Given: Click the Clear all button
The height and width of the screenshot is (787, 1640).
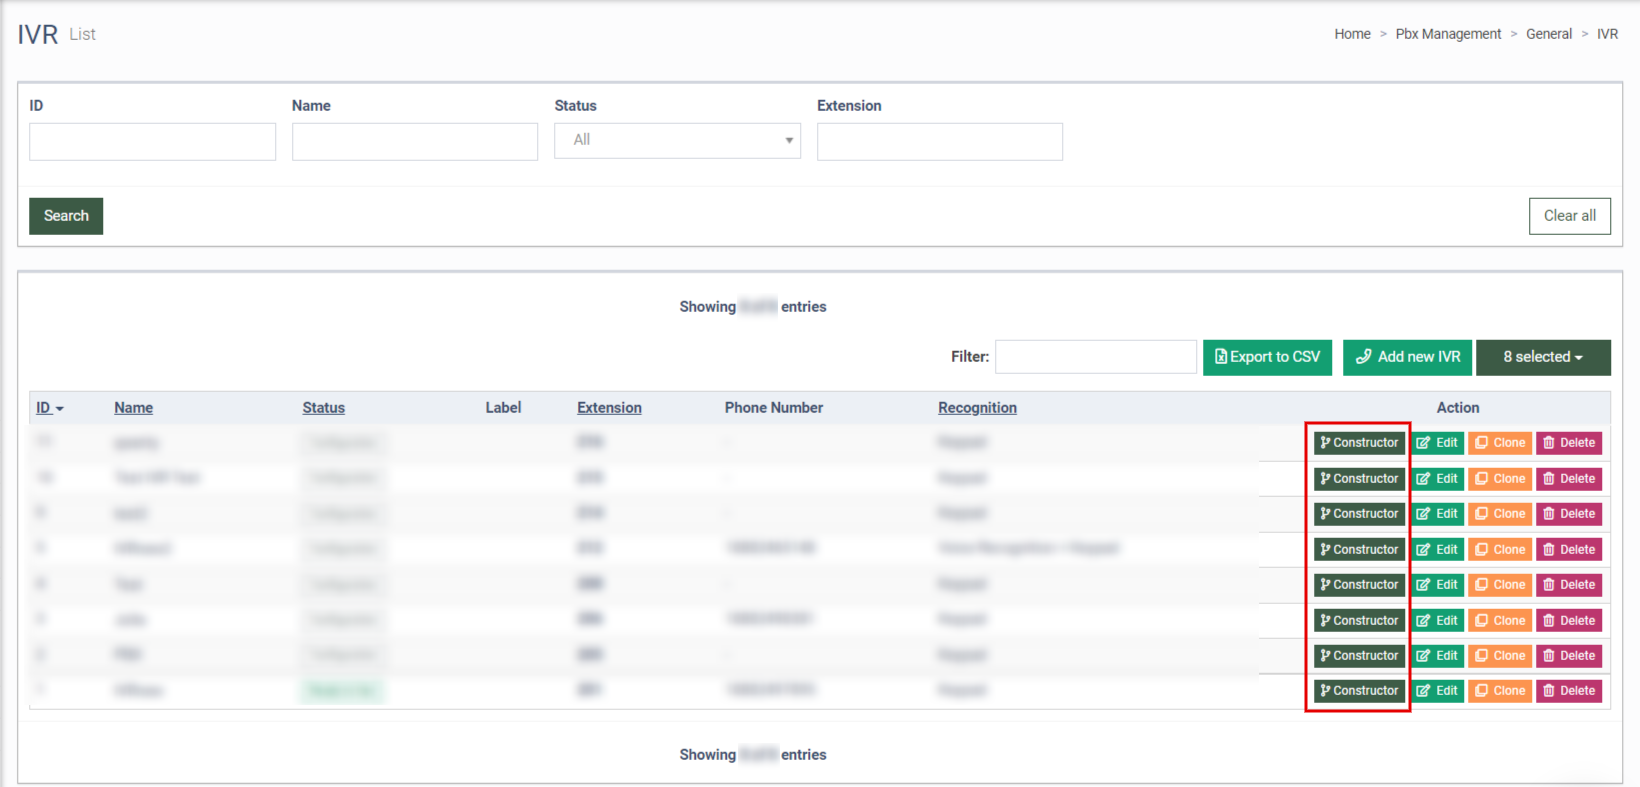Looking at the screenshot, I should tap(1569, 216).
